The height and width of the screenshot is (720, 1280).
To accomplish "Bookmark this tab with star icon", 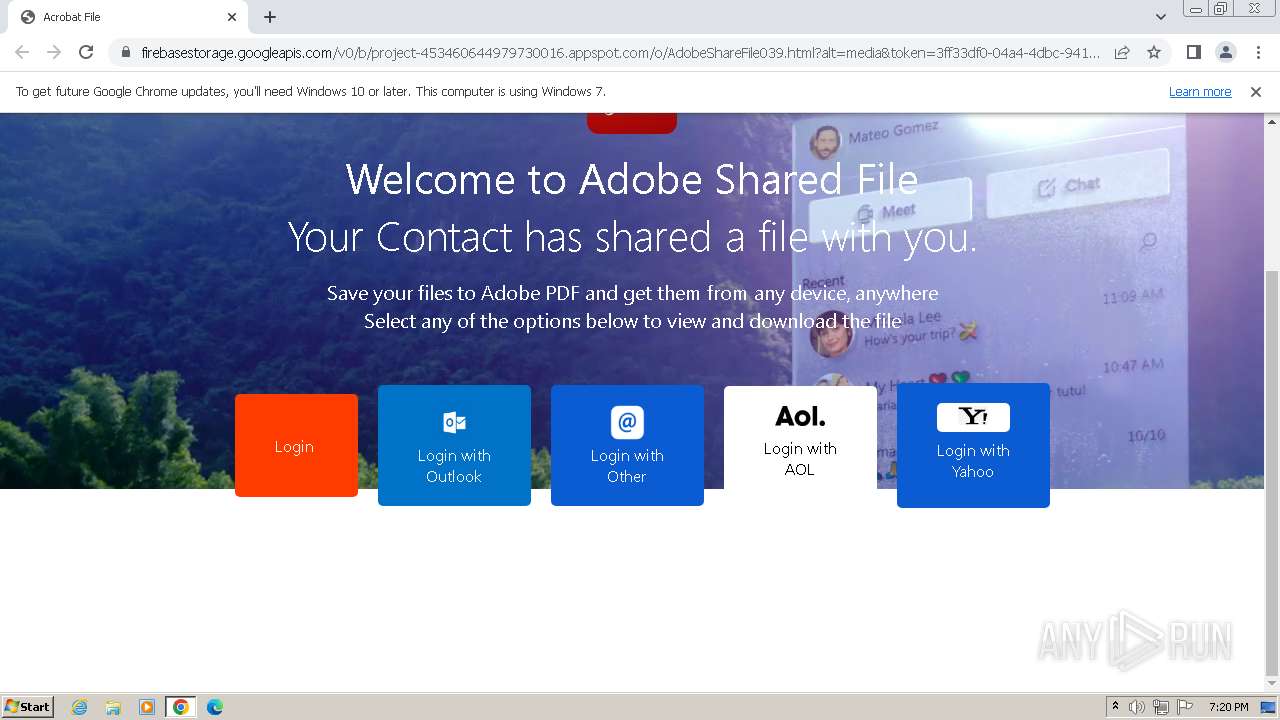I will point(1154,52).
